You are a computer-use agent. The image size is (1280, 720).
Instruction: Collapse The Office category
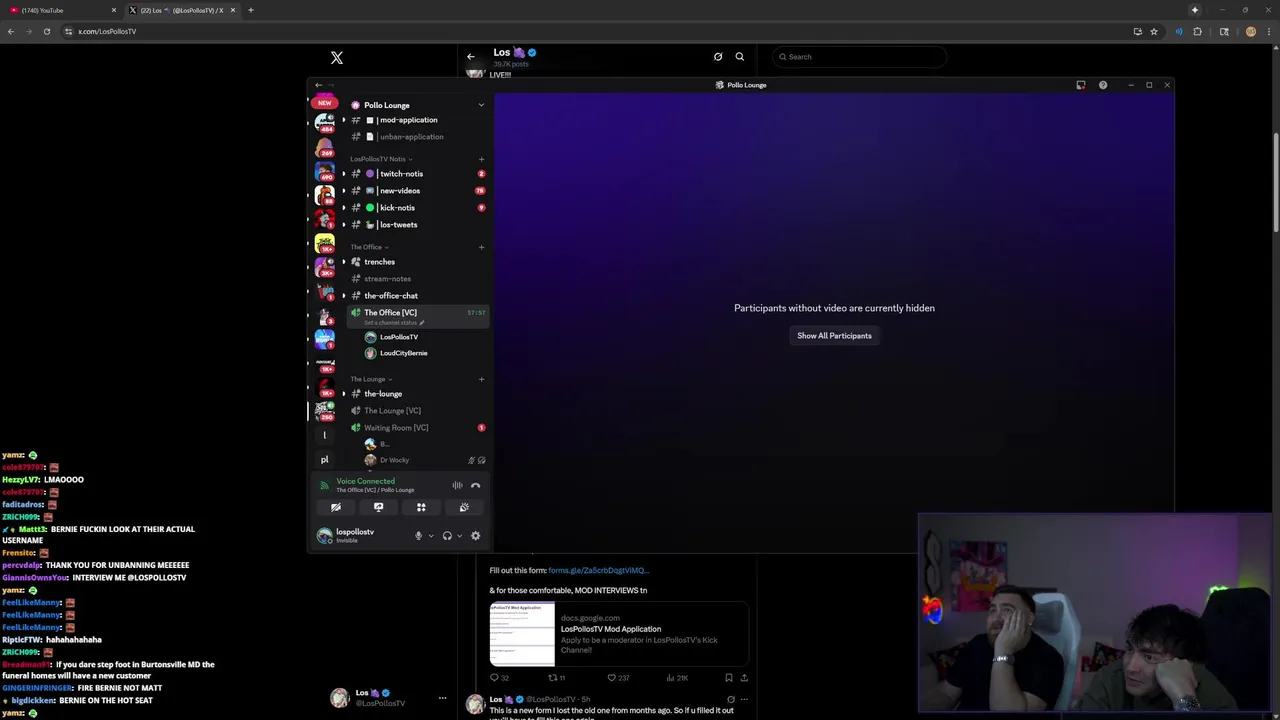(x=369, y=247)
